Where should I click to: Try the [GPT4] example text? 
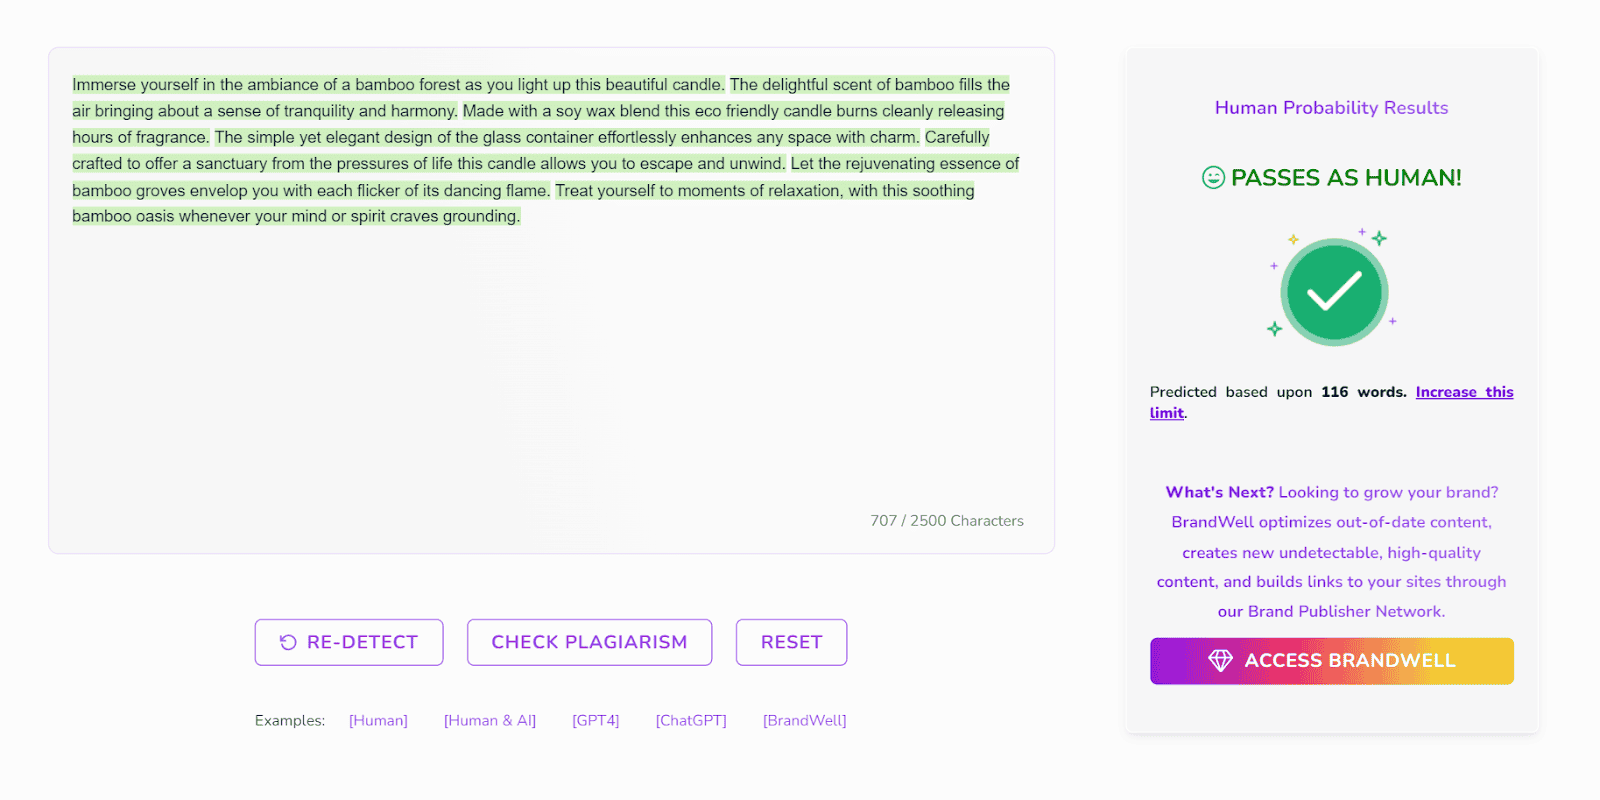click(x=596, y=720)
